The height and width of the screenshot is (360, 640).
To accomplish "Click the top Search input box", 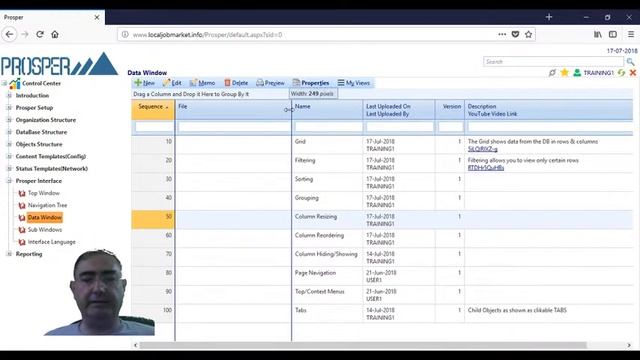I will [x=553, y=62].
